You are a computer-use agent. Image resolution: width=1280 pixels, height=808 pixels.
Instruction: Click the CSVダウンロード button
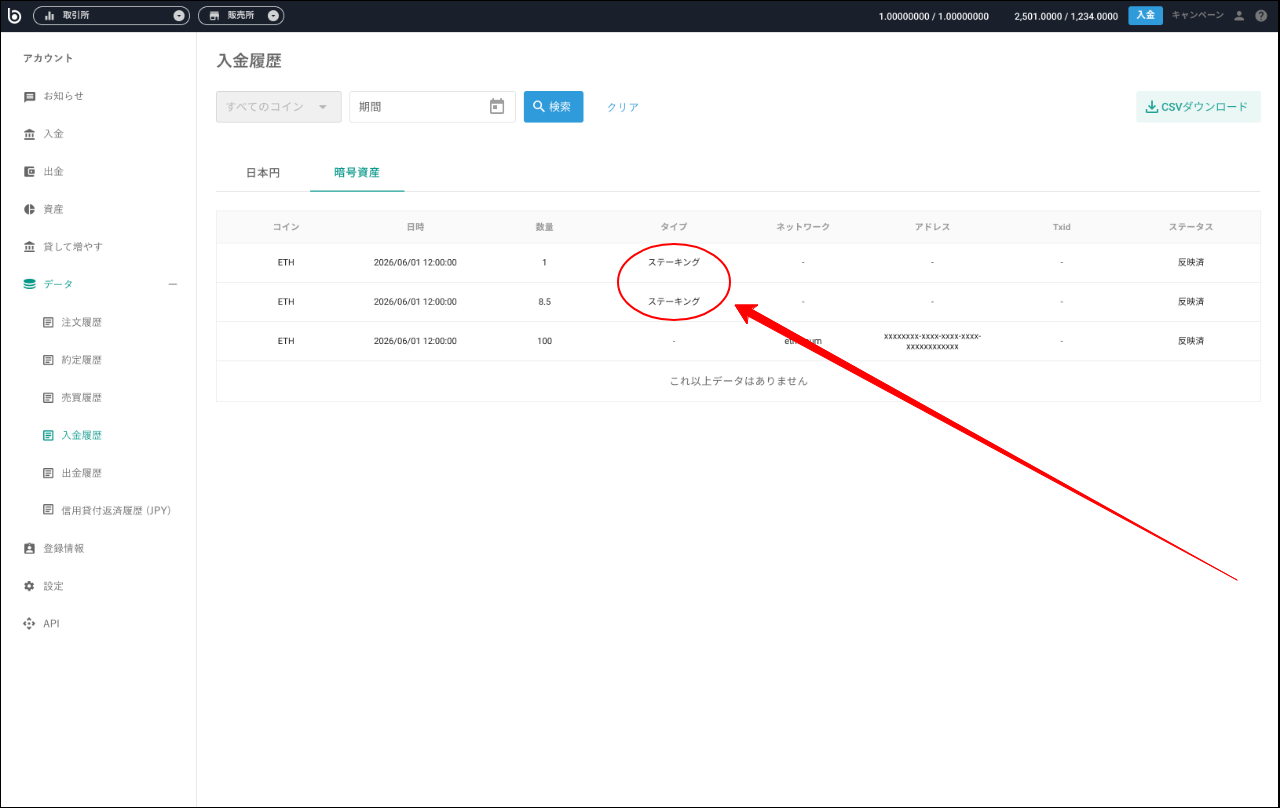point(1198,107)
